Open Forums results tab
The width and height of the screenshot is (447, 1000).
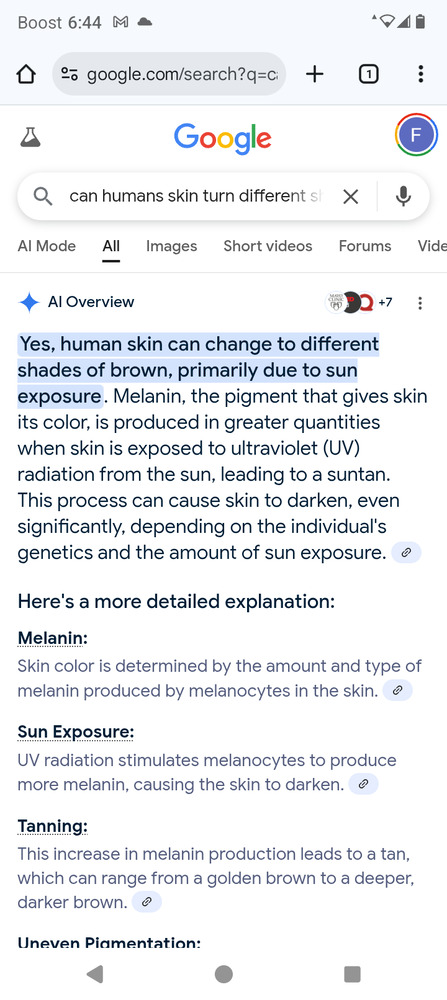[365, 246]
